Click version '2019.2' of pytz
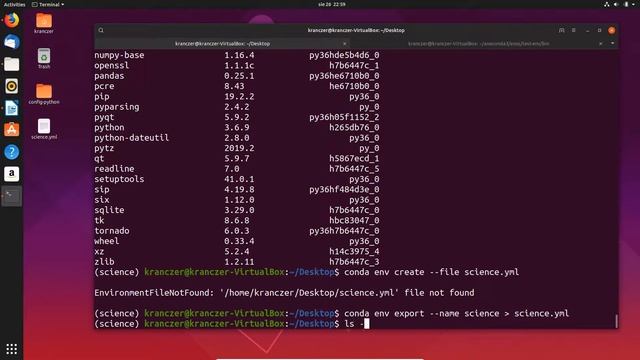Image resolution: width=640 pixels, height=360 pixels. (239, 148)
